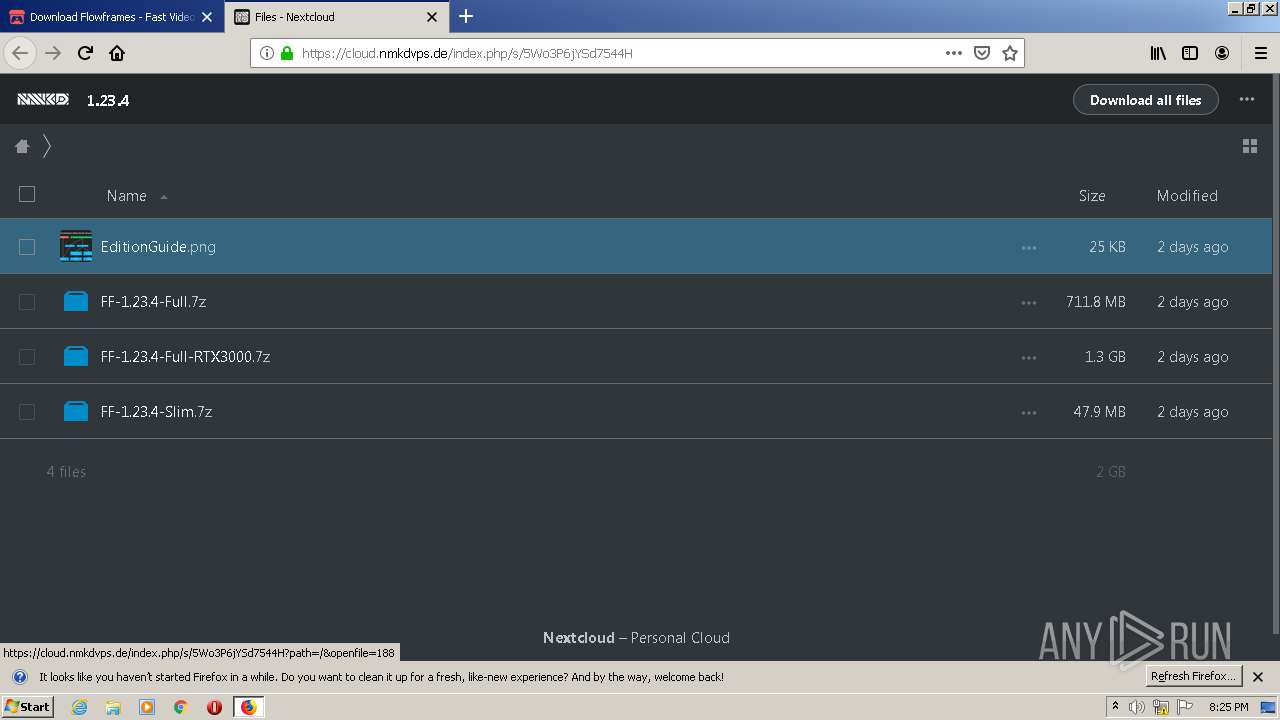
Task: Open the EditionGuide.png file name
Action: 158,247
